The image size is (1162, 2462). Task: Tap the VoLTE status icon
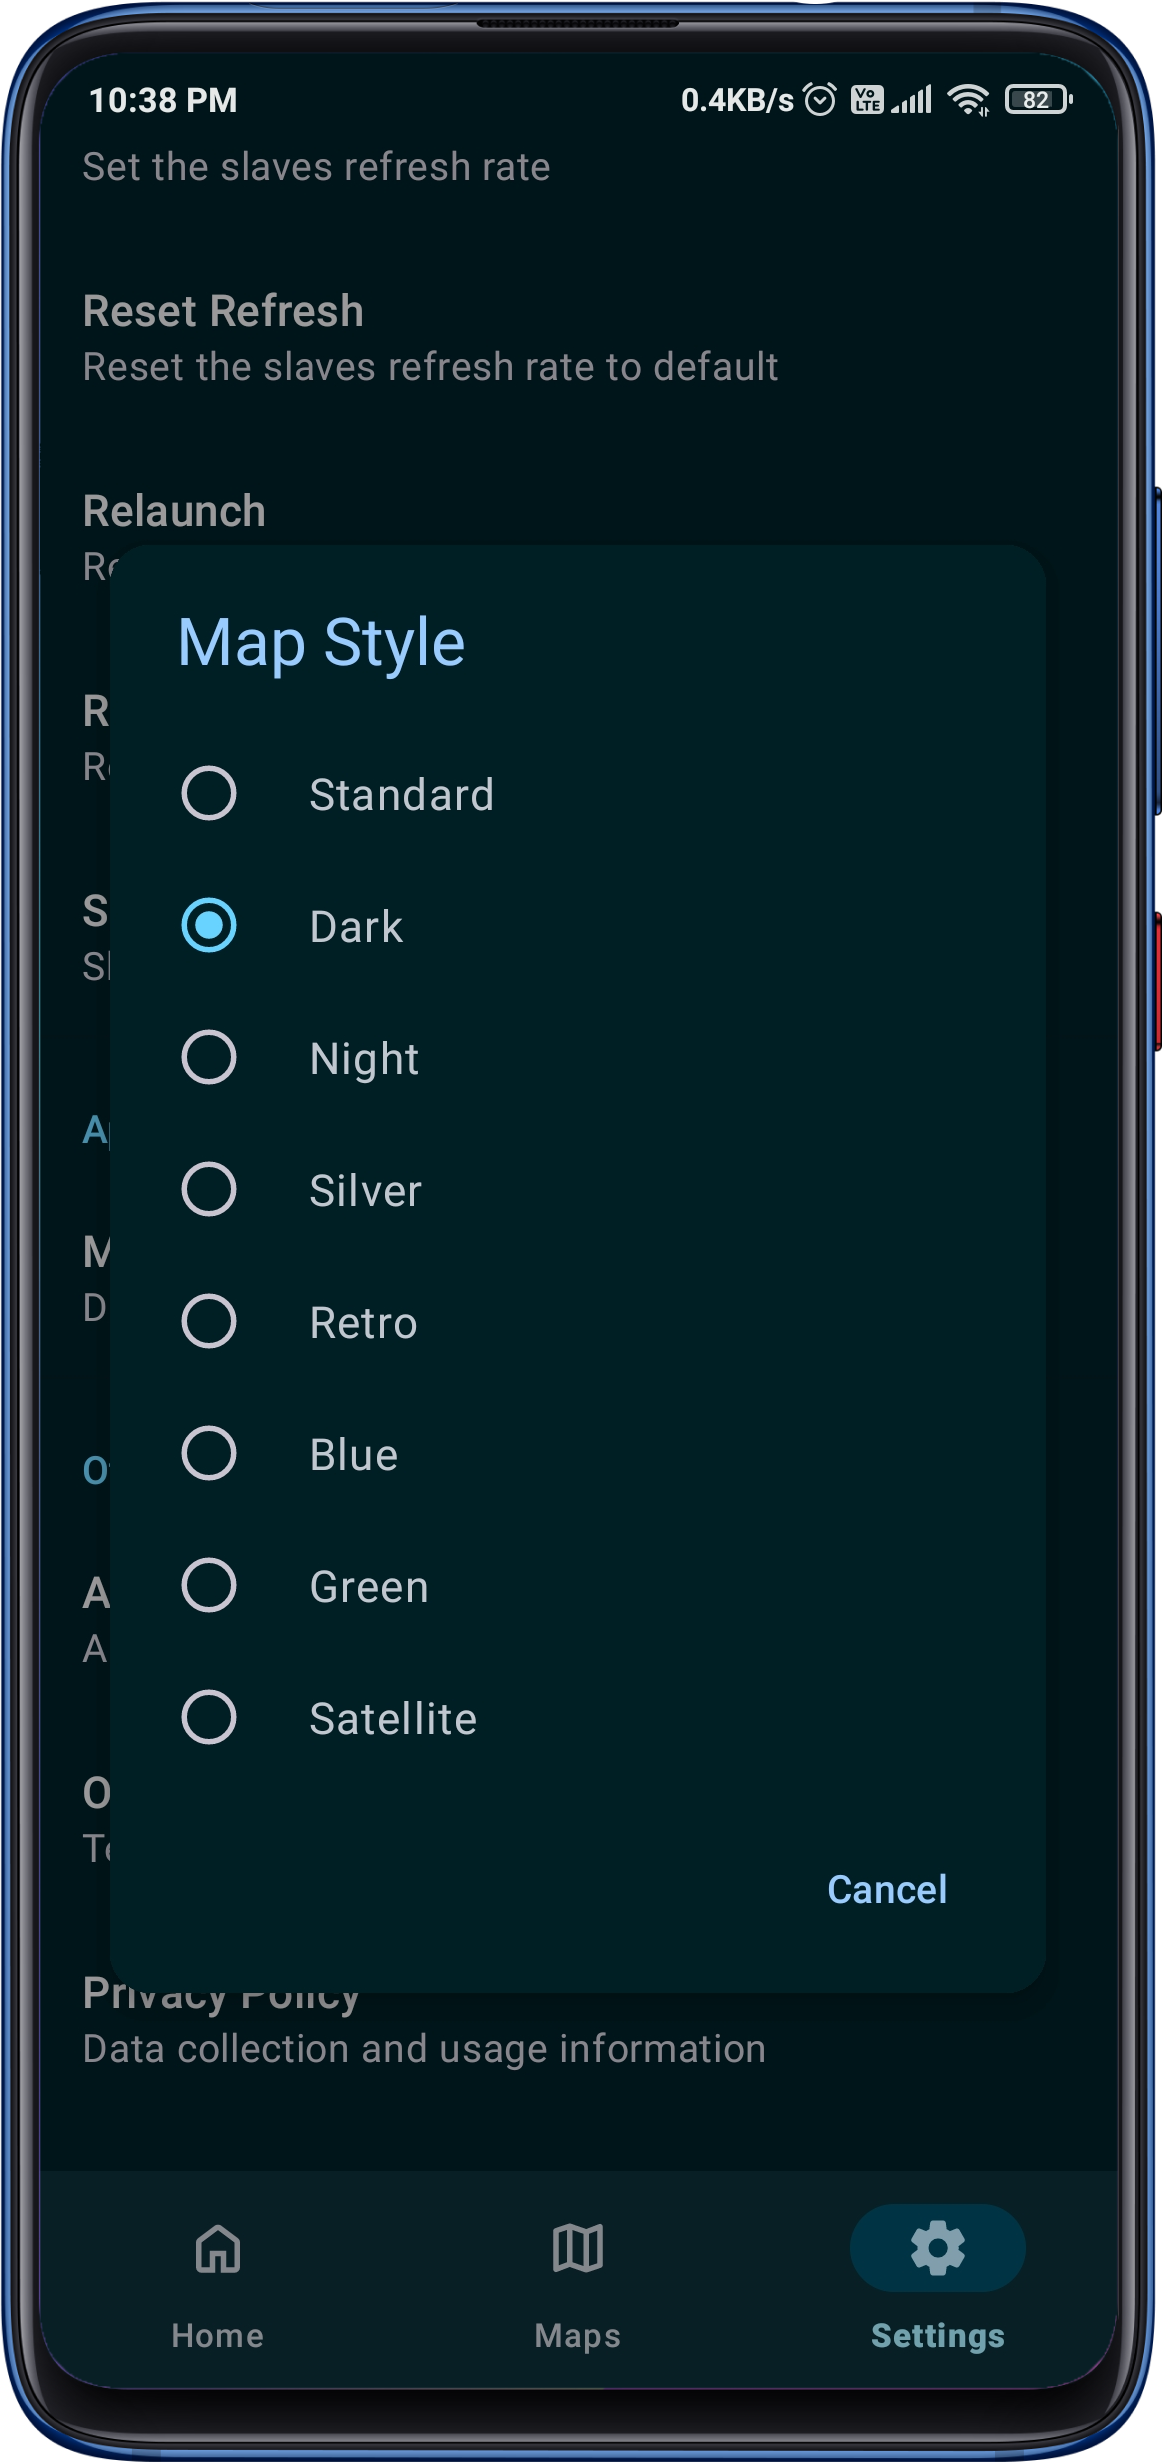(866, 100)
